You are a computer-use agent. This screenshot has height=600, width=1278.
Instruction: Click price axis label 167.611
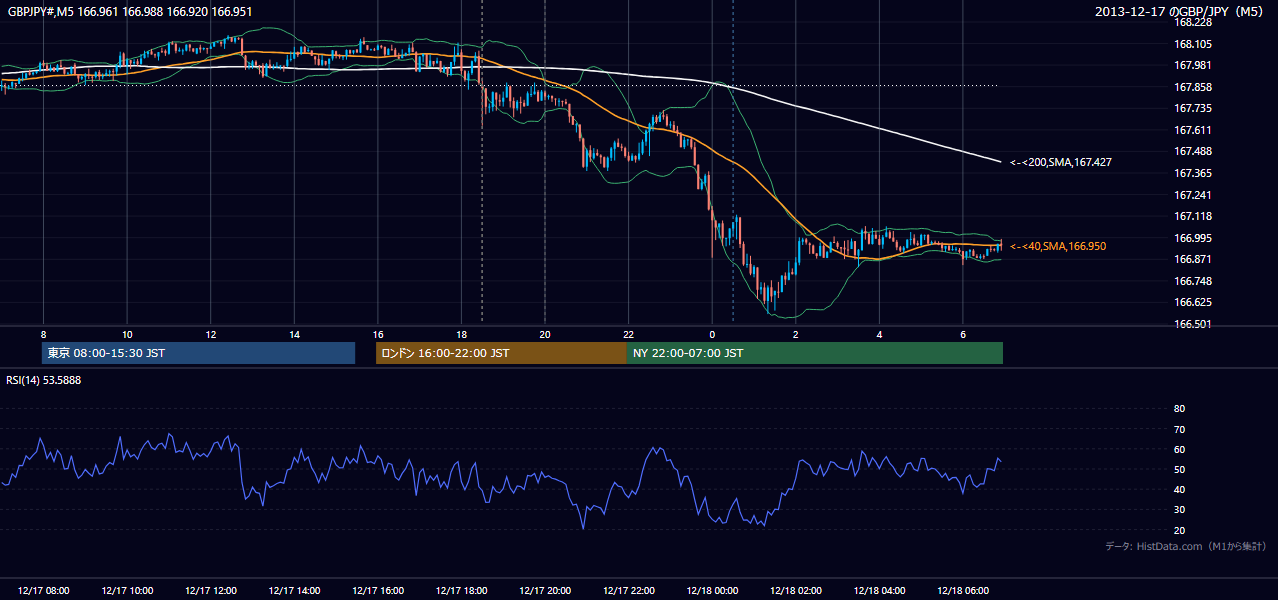coord(1193,130)
